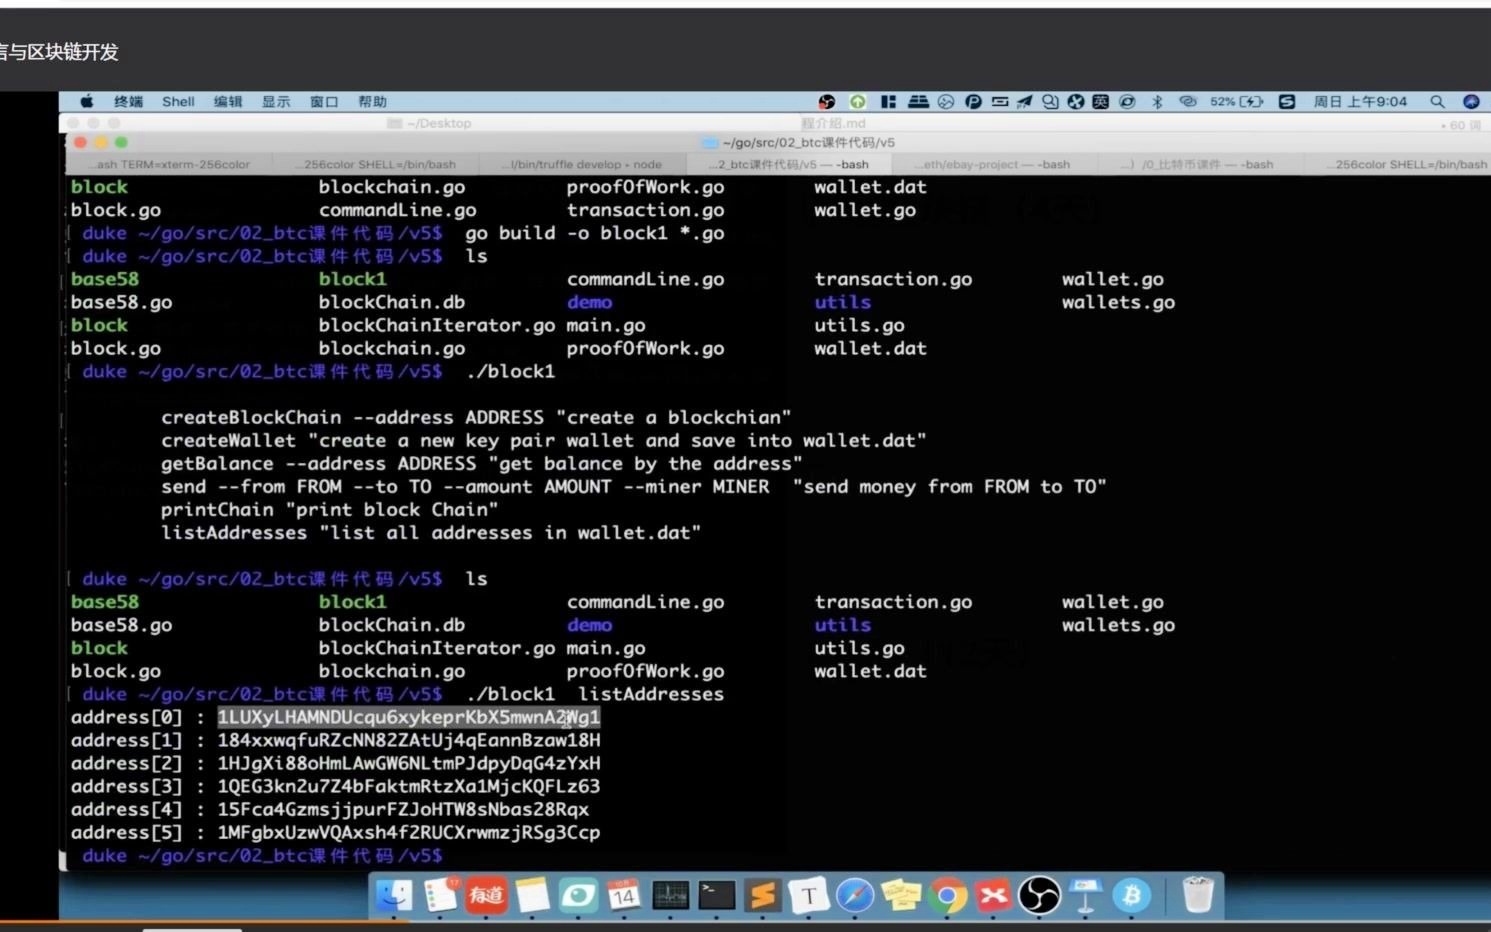
Task: Open the Sublime Text icon in the Dock
Action: coord(762,895)
